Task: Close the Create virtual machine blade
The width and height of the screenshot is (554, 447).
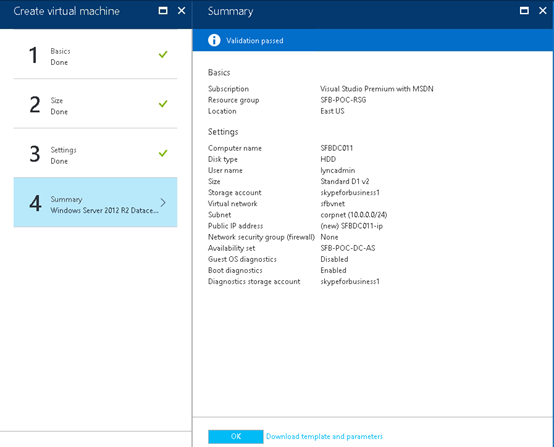Action: [181, 11]
